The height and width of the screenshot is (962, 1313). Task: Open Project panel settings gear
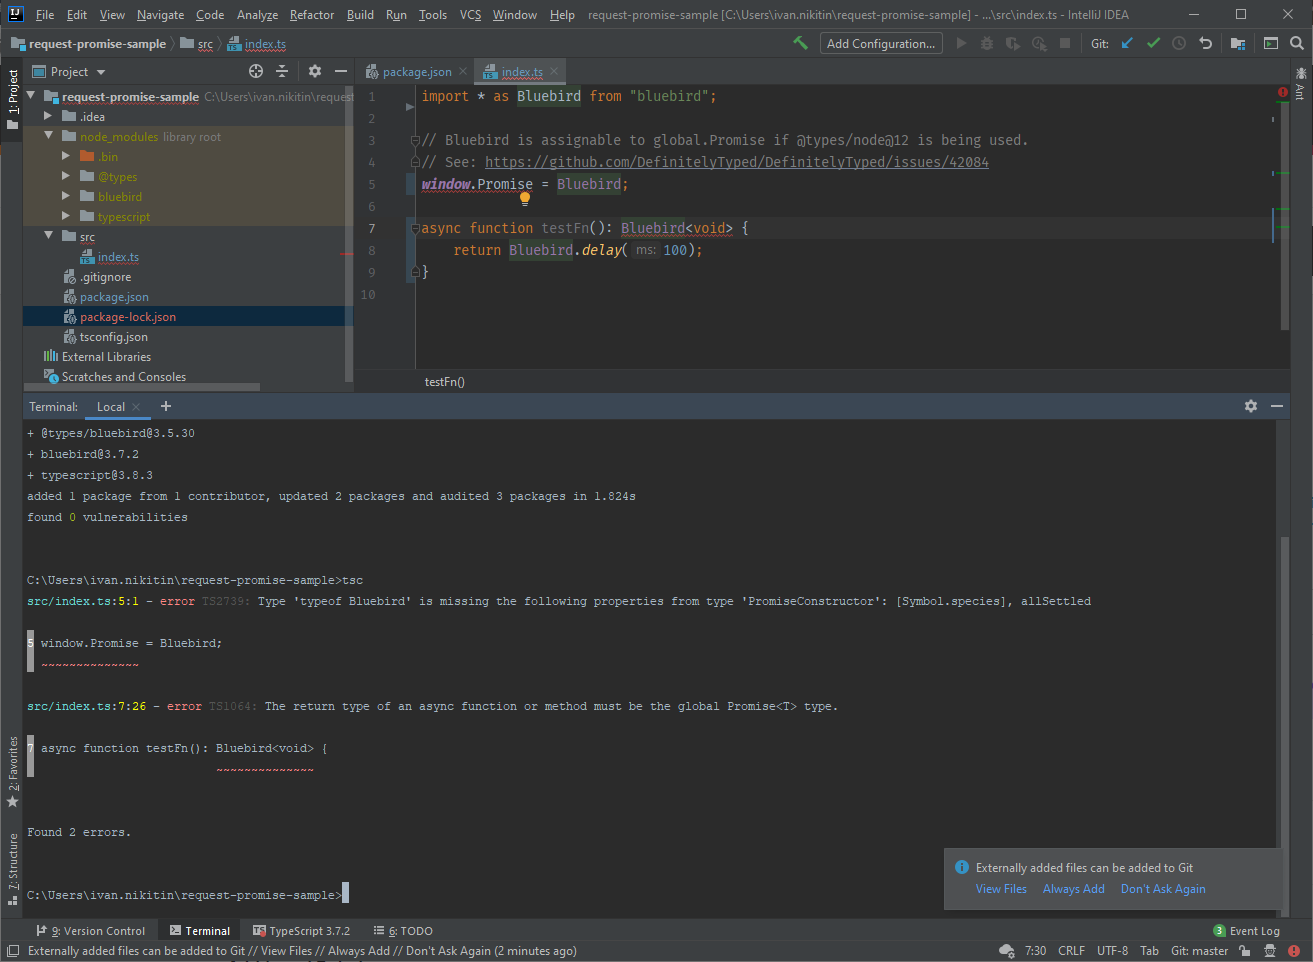(x=315, y=71)
